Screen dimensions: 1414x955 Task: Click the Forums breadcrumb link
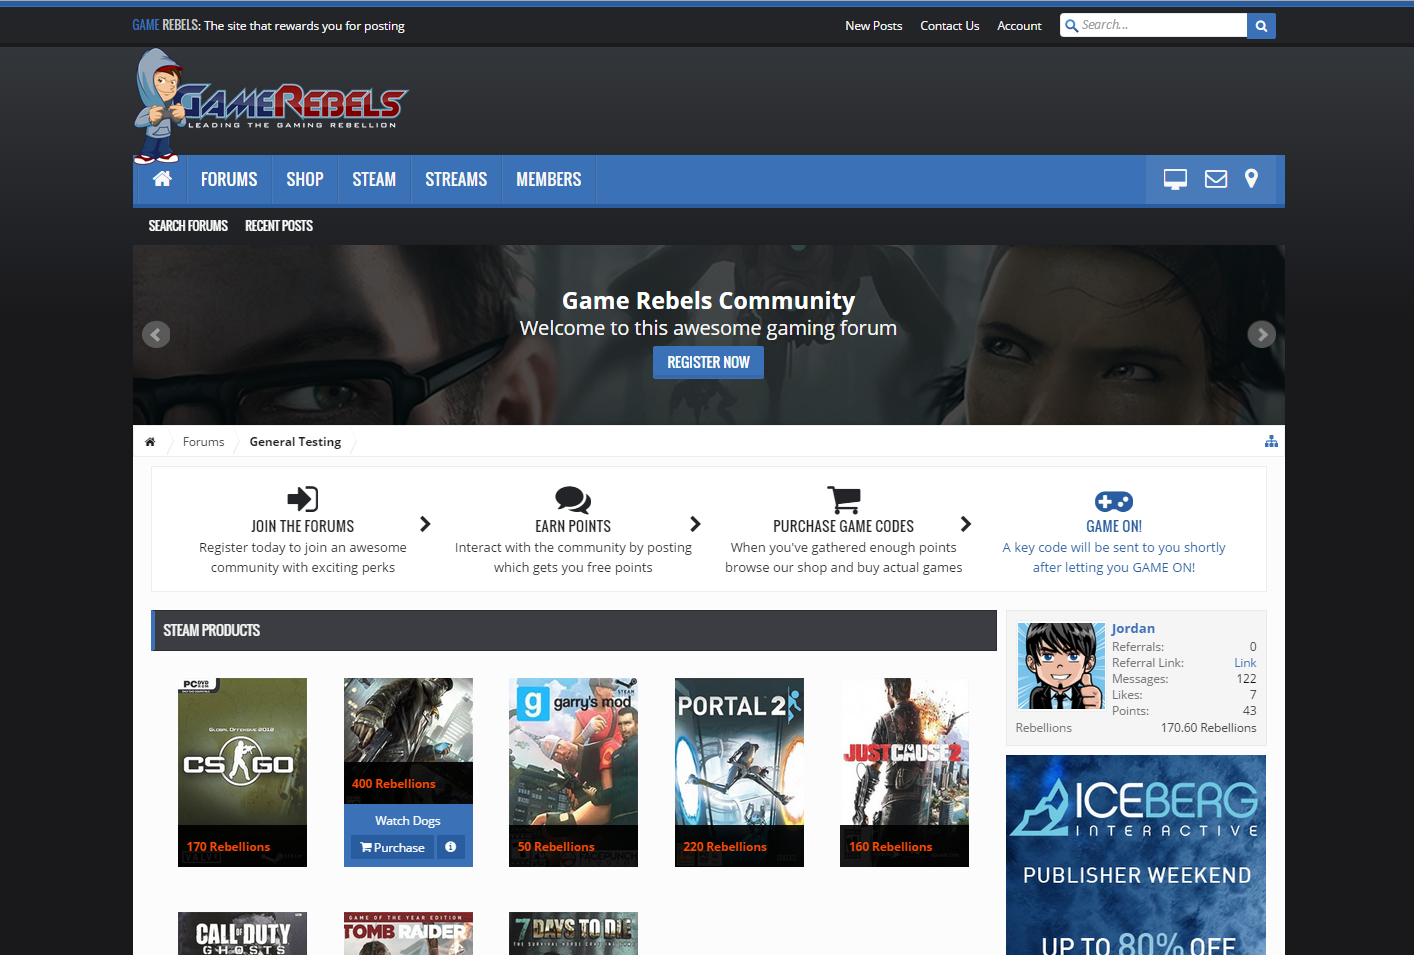[203, 442]
